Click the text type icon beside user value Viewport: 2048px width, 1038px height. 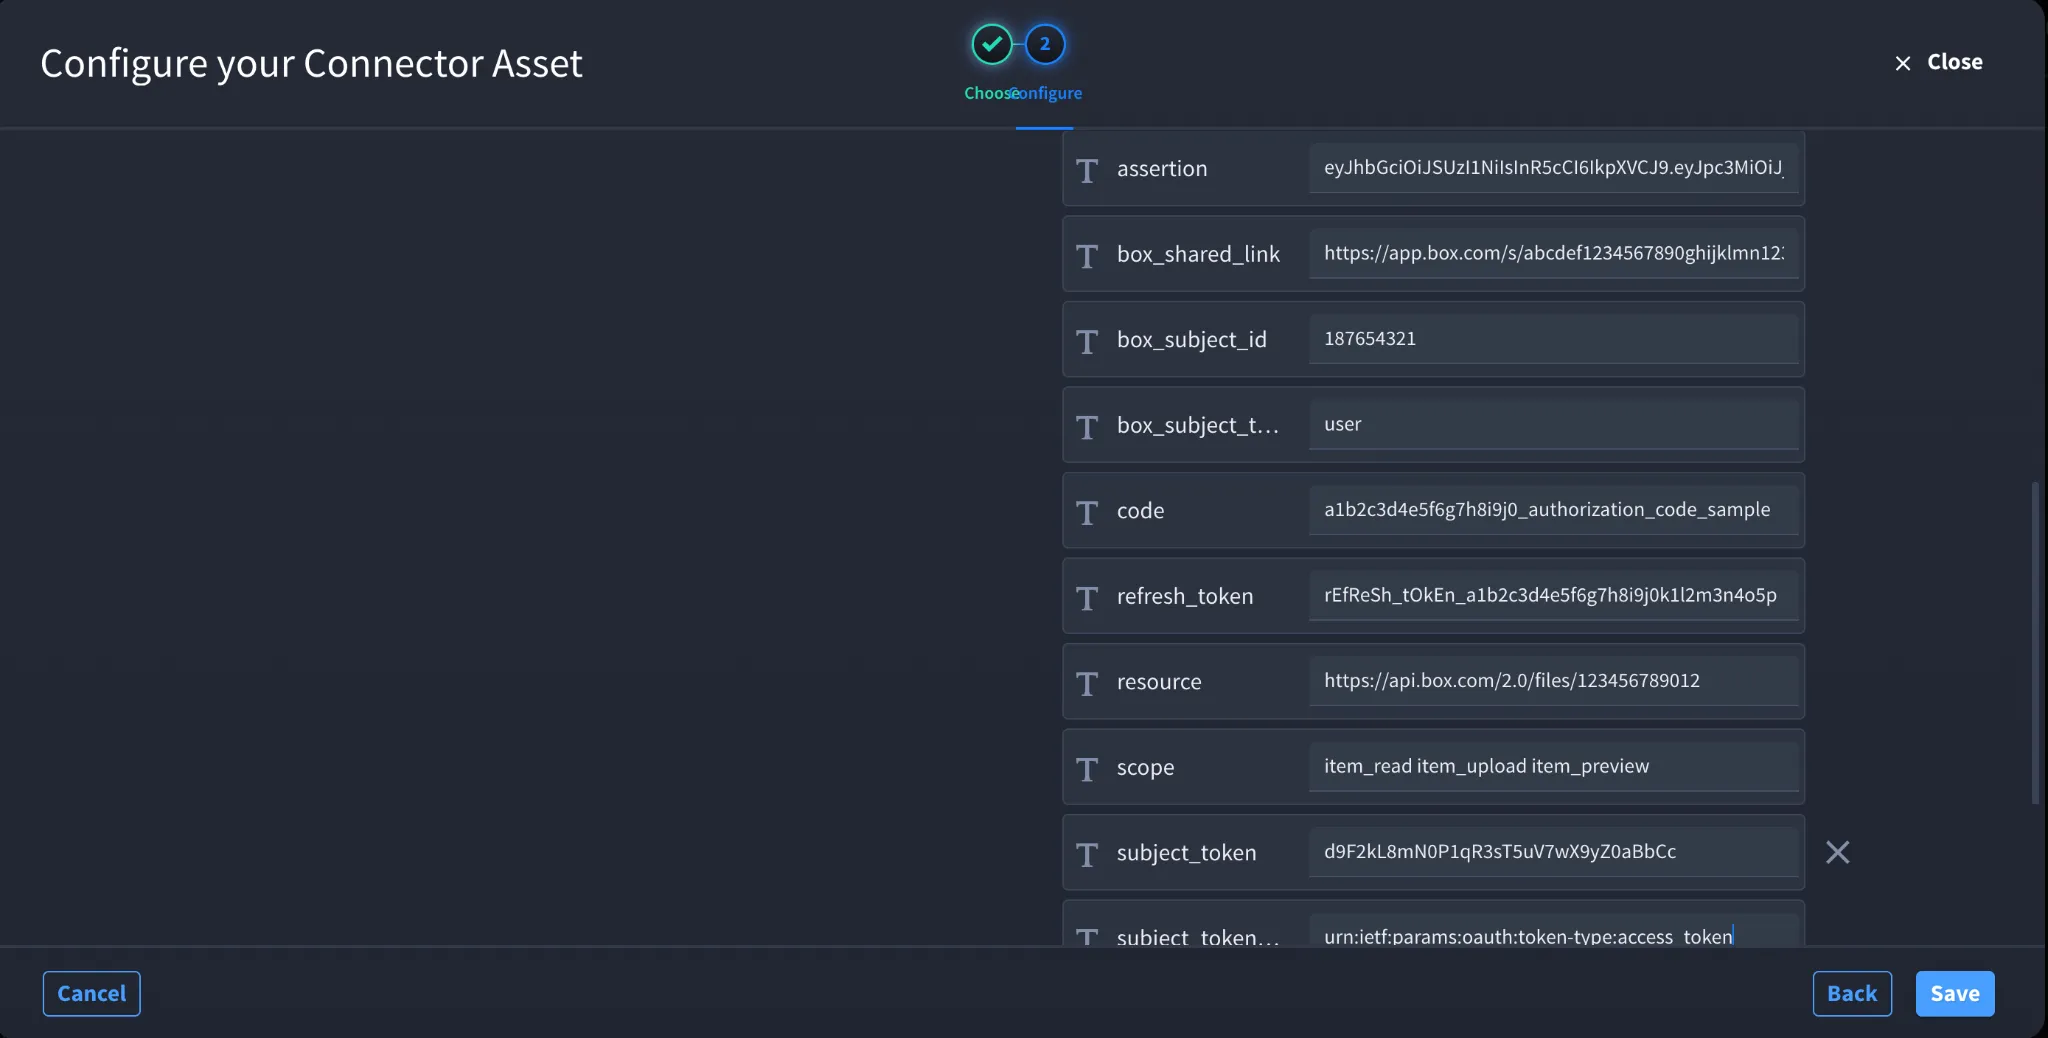pos(1087,427)
